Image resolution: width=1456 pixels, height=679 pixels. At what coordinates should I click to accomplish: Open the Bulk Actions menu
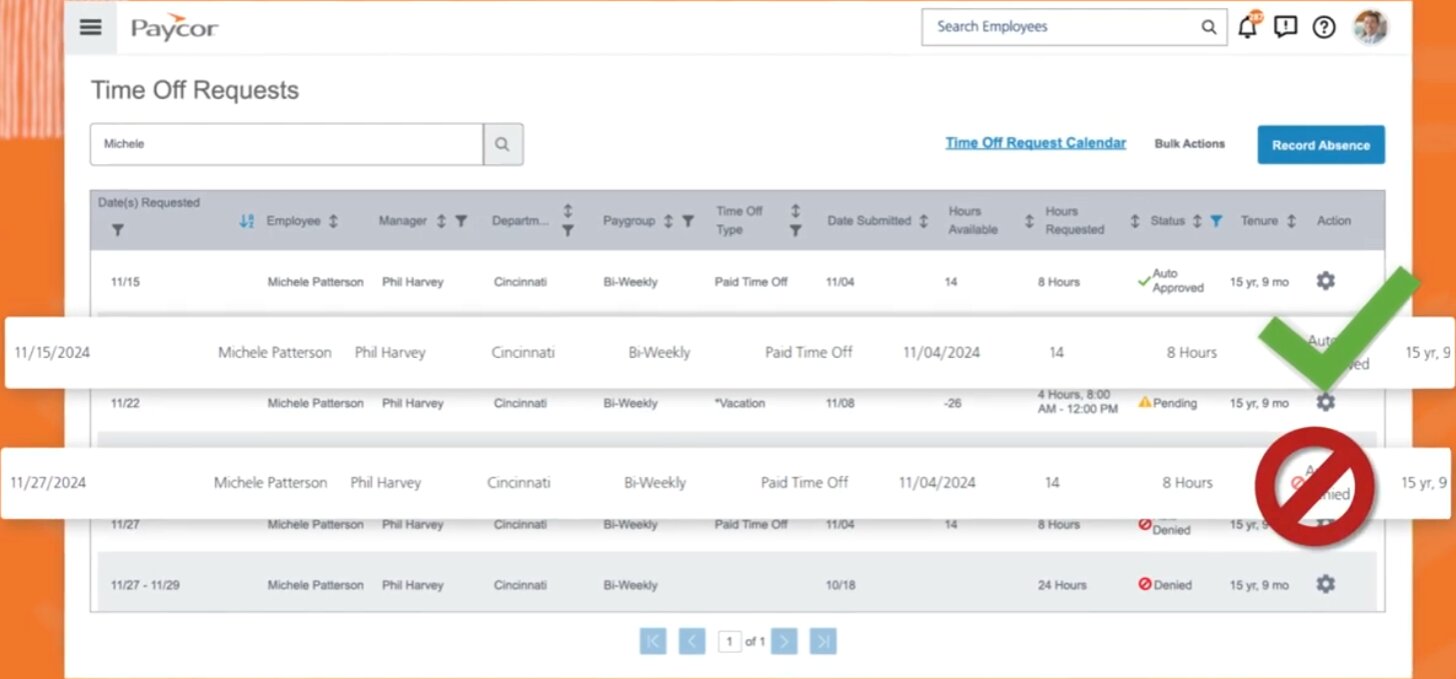tap(1189, 144)
